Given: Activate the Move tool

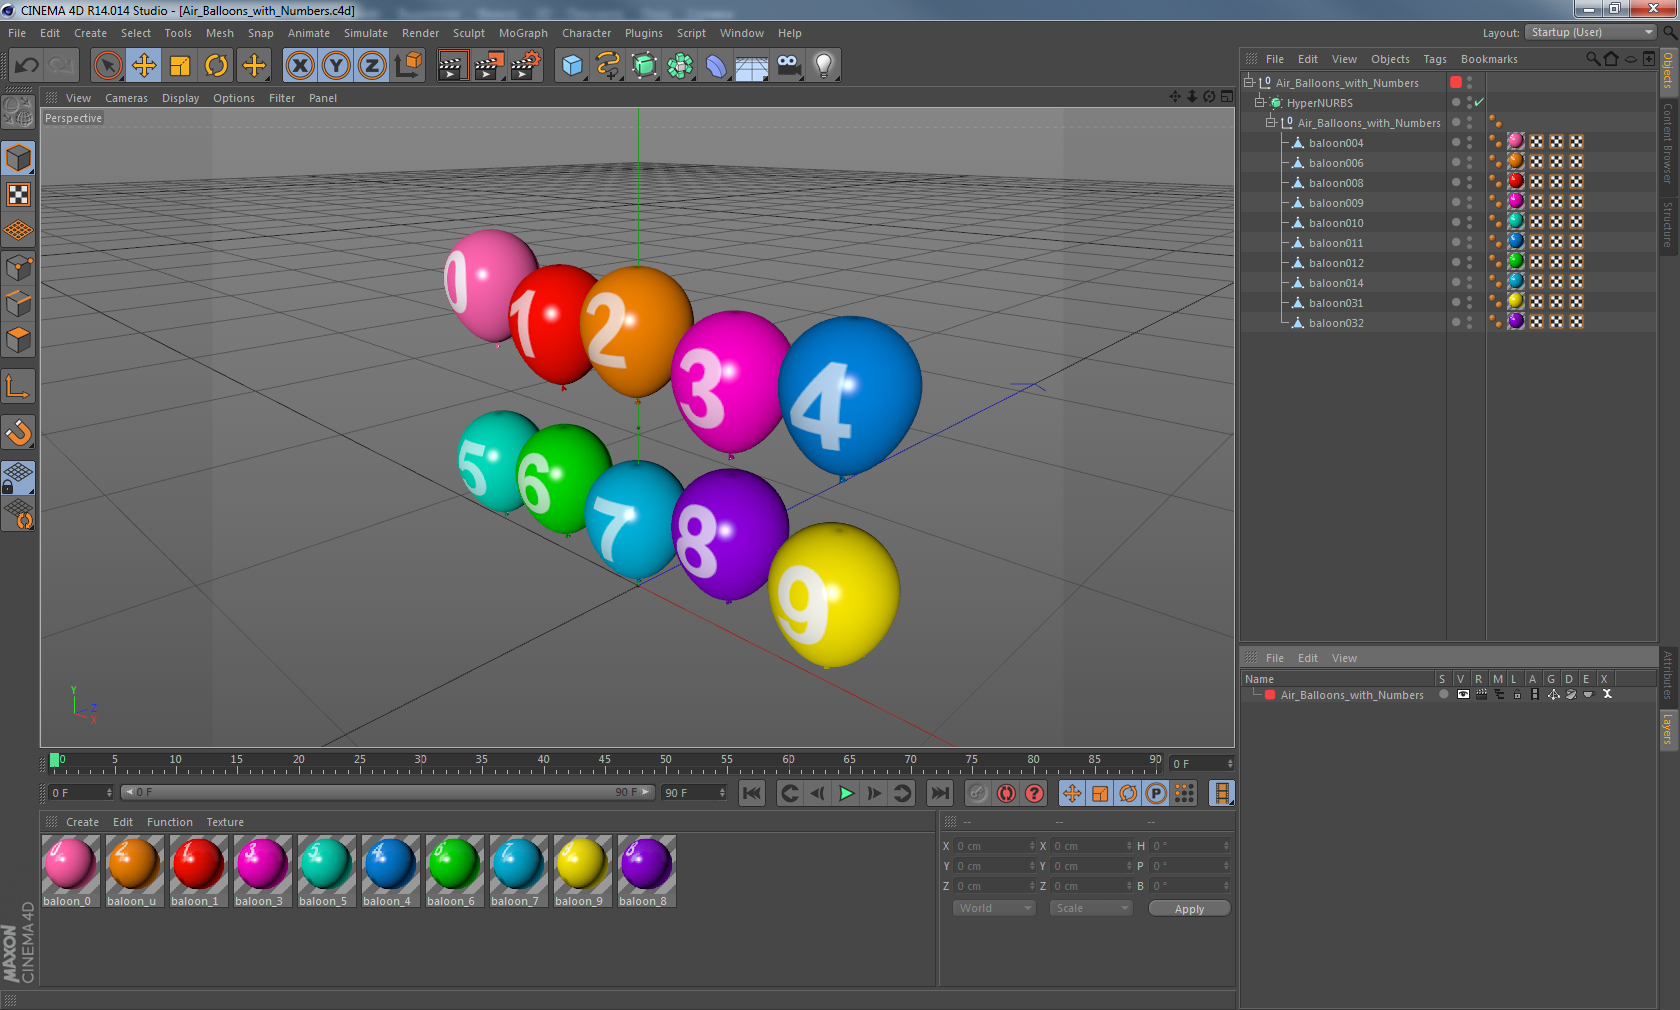Looking at the screenshot, I should [x=144, y=66].
